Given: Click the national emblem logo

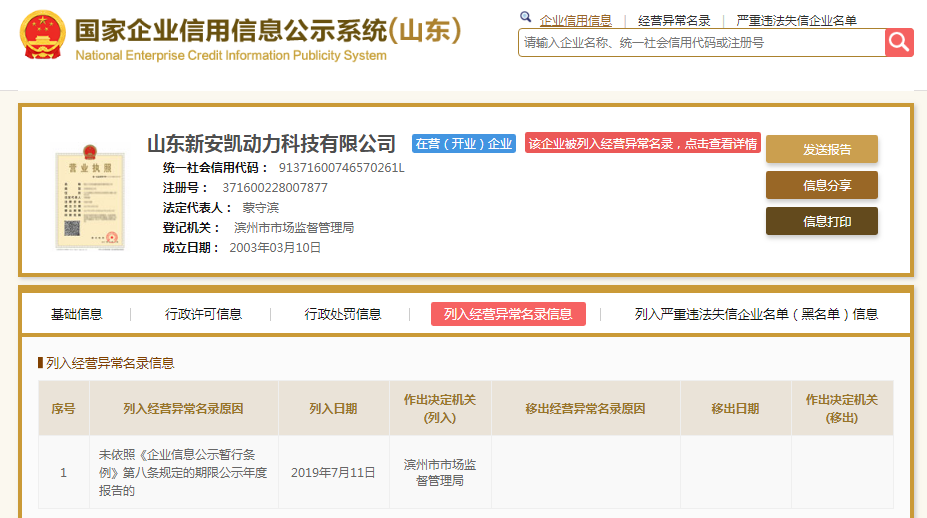Looking at the screenshot, I should pyautogui.click(x=43, y=36).
